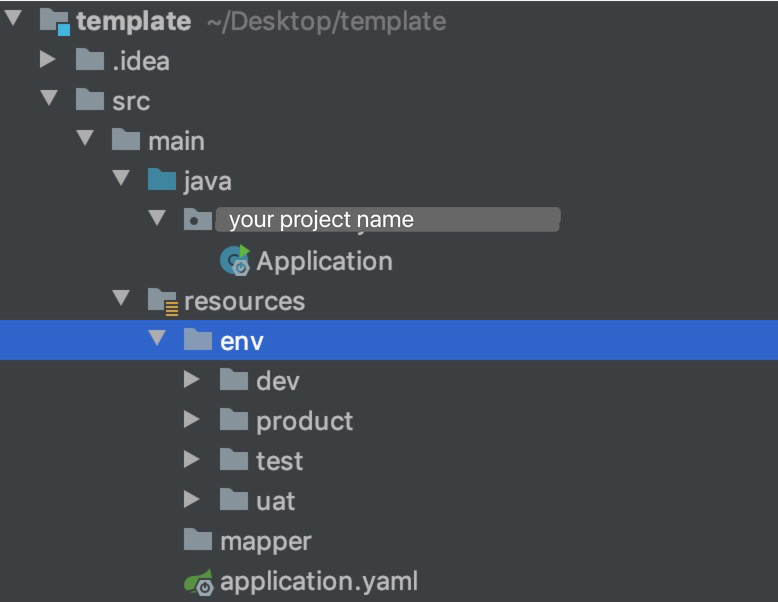Select the Application class file
Viewport: 778px width, 602px height.
[323, 261]
